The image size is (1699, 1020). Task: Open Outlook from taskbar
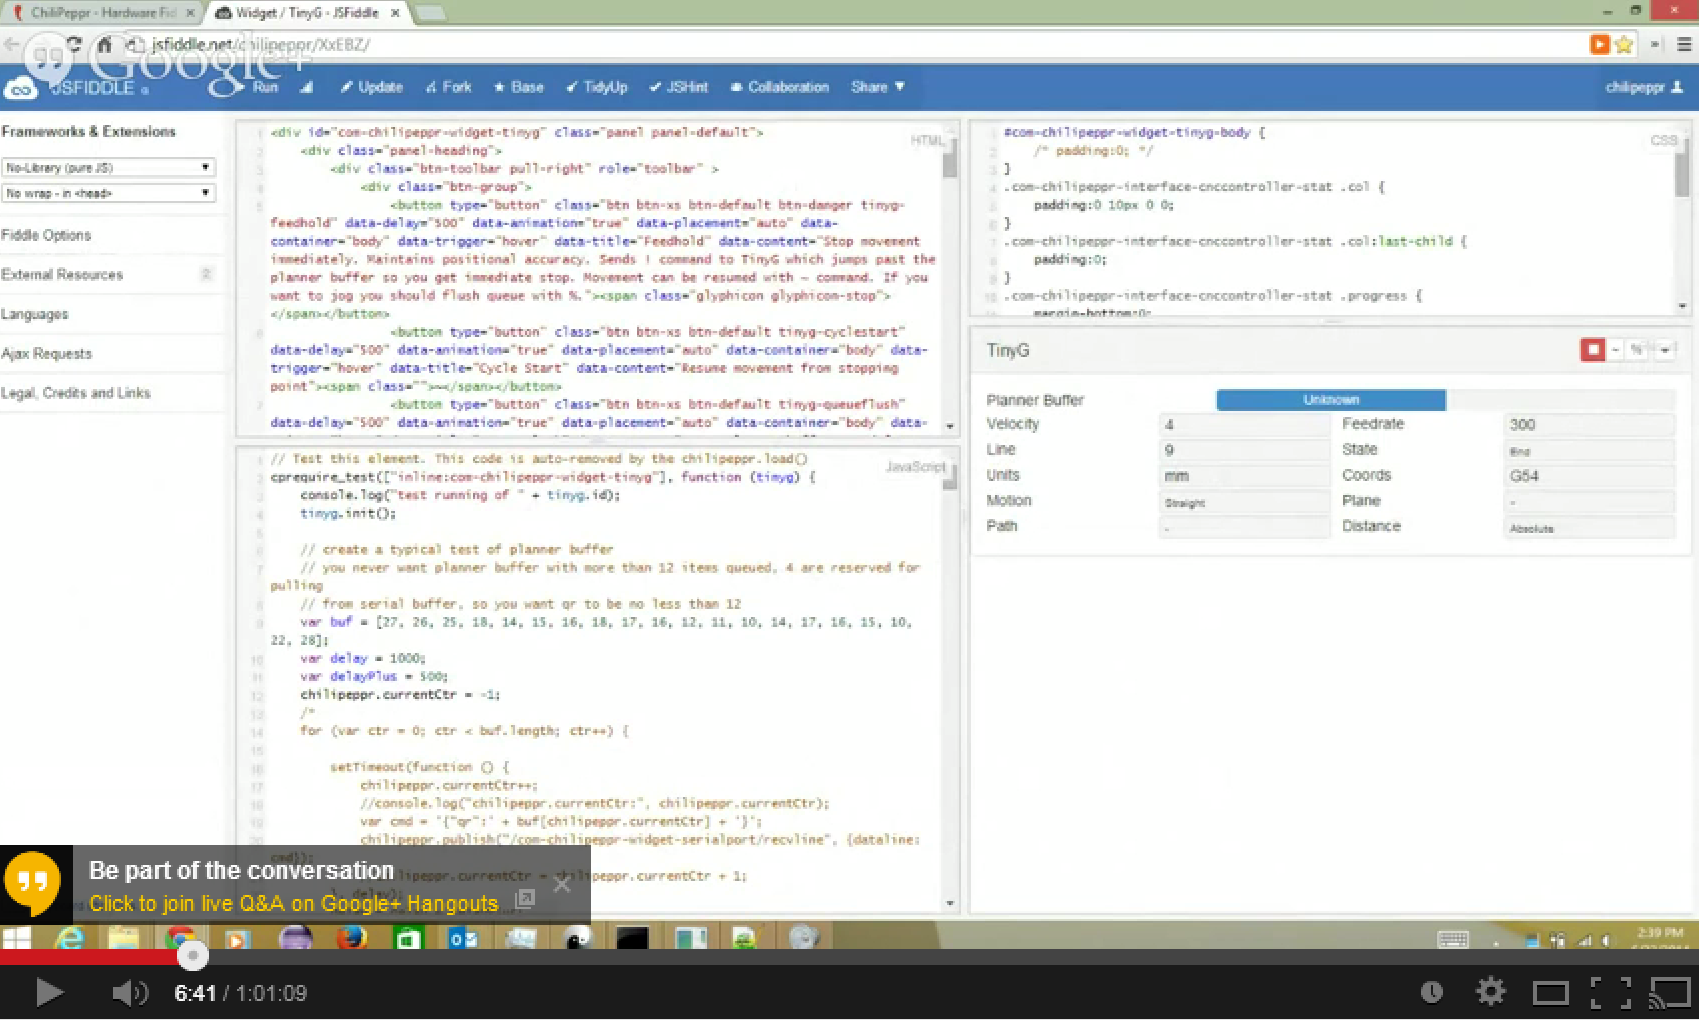[x=463, y=938]
